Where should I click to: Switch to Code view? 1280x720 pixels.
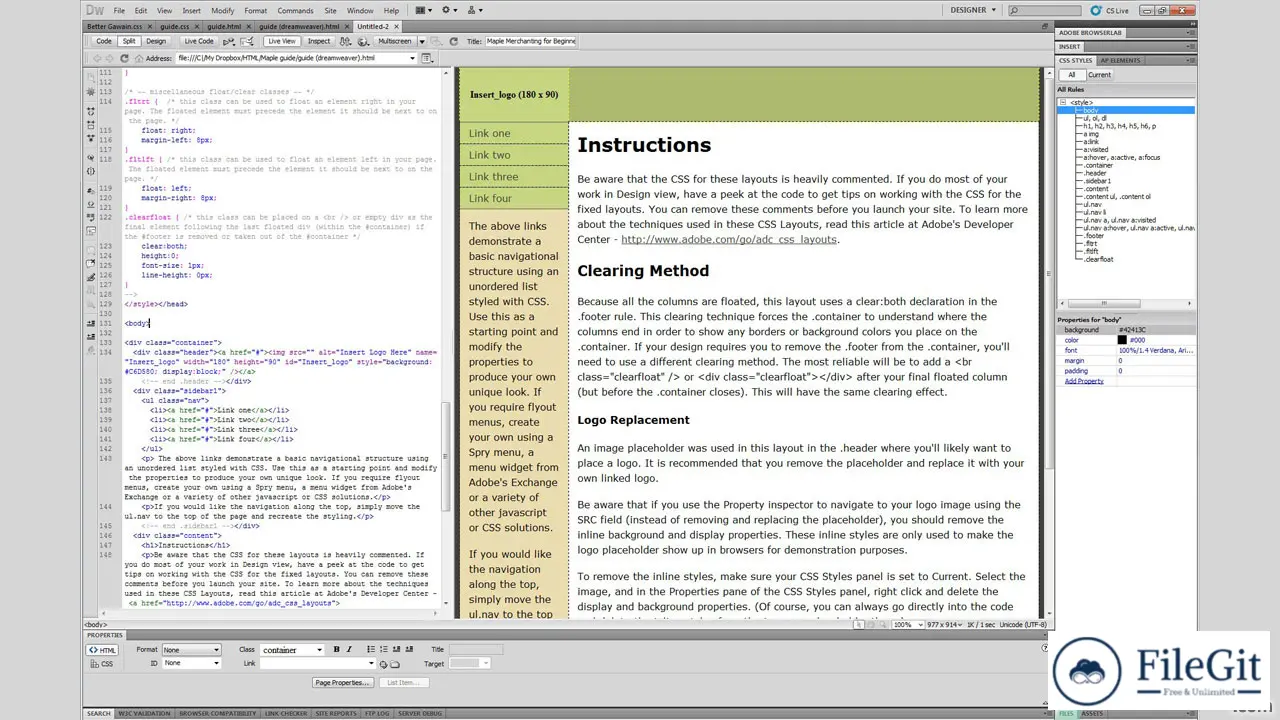pyautogui.click(x=104, y=41)
